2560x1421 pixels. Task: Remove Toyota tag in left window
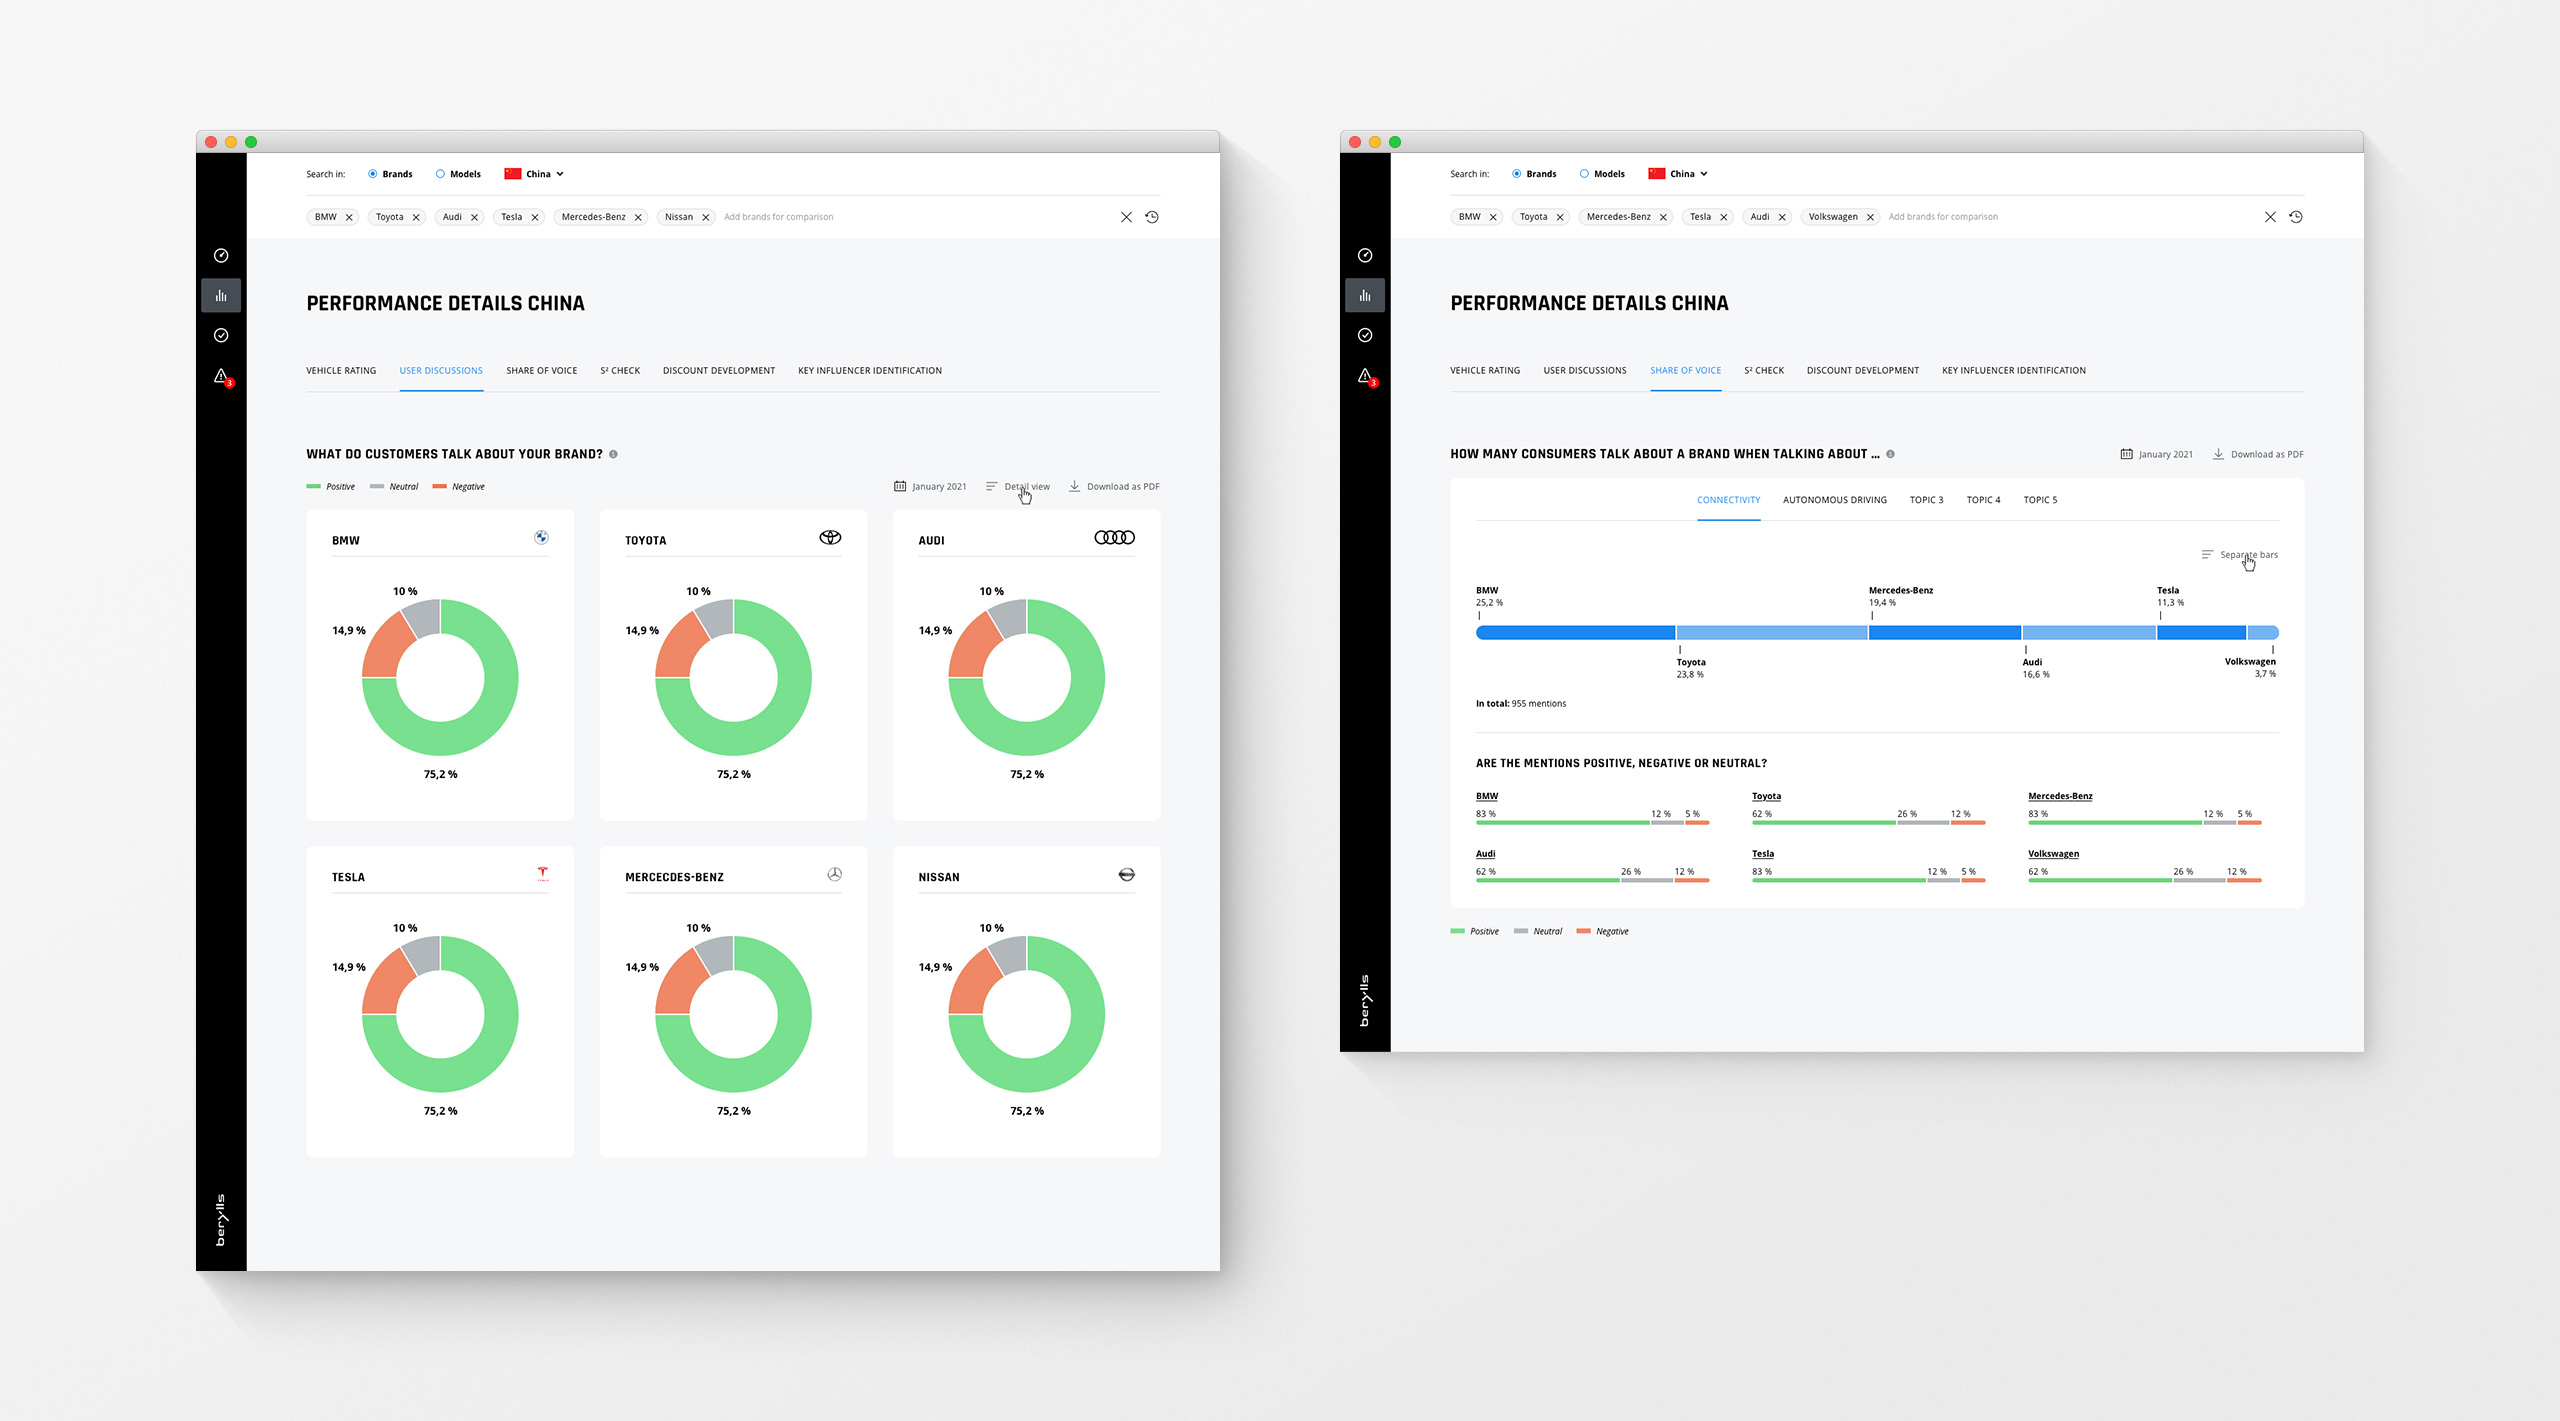pos(416,217)
